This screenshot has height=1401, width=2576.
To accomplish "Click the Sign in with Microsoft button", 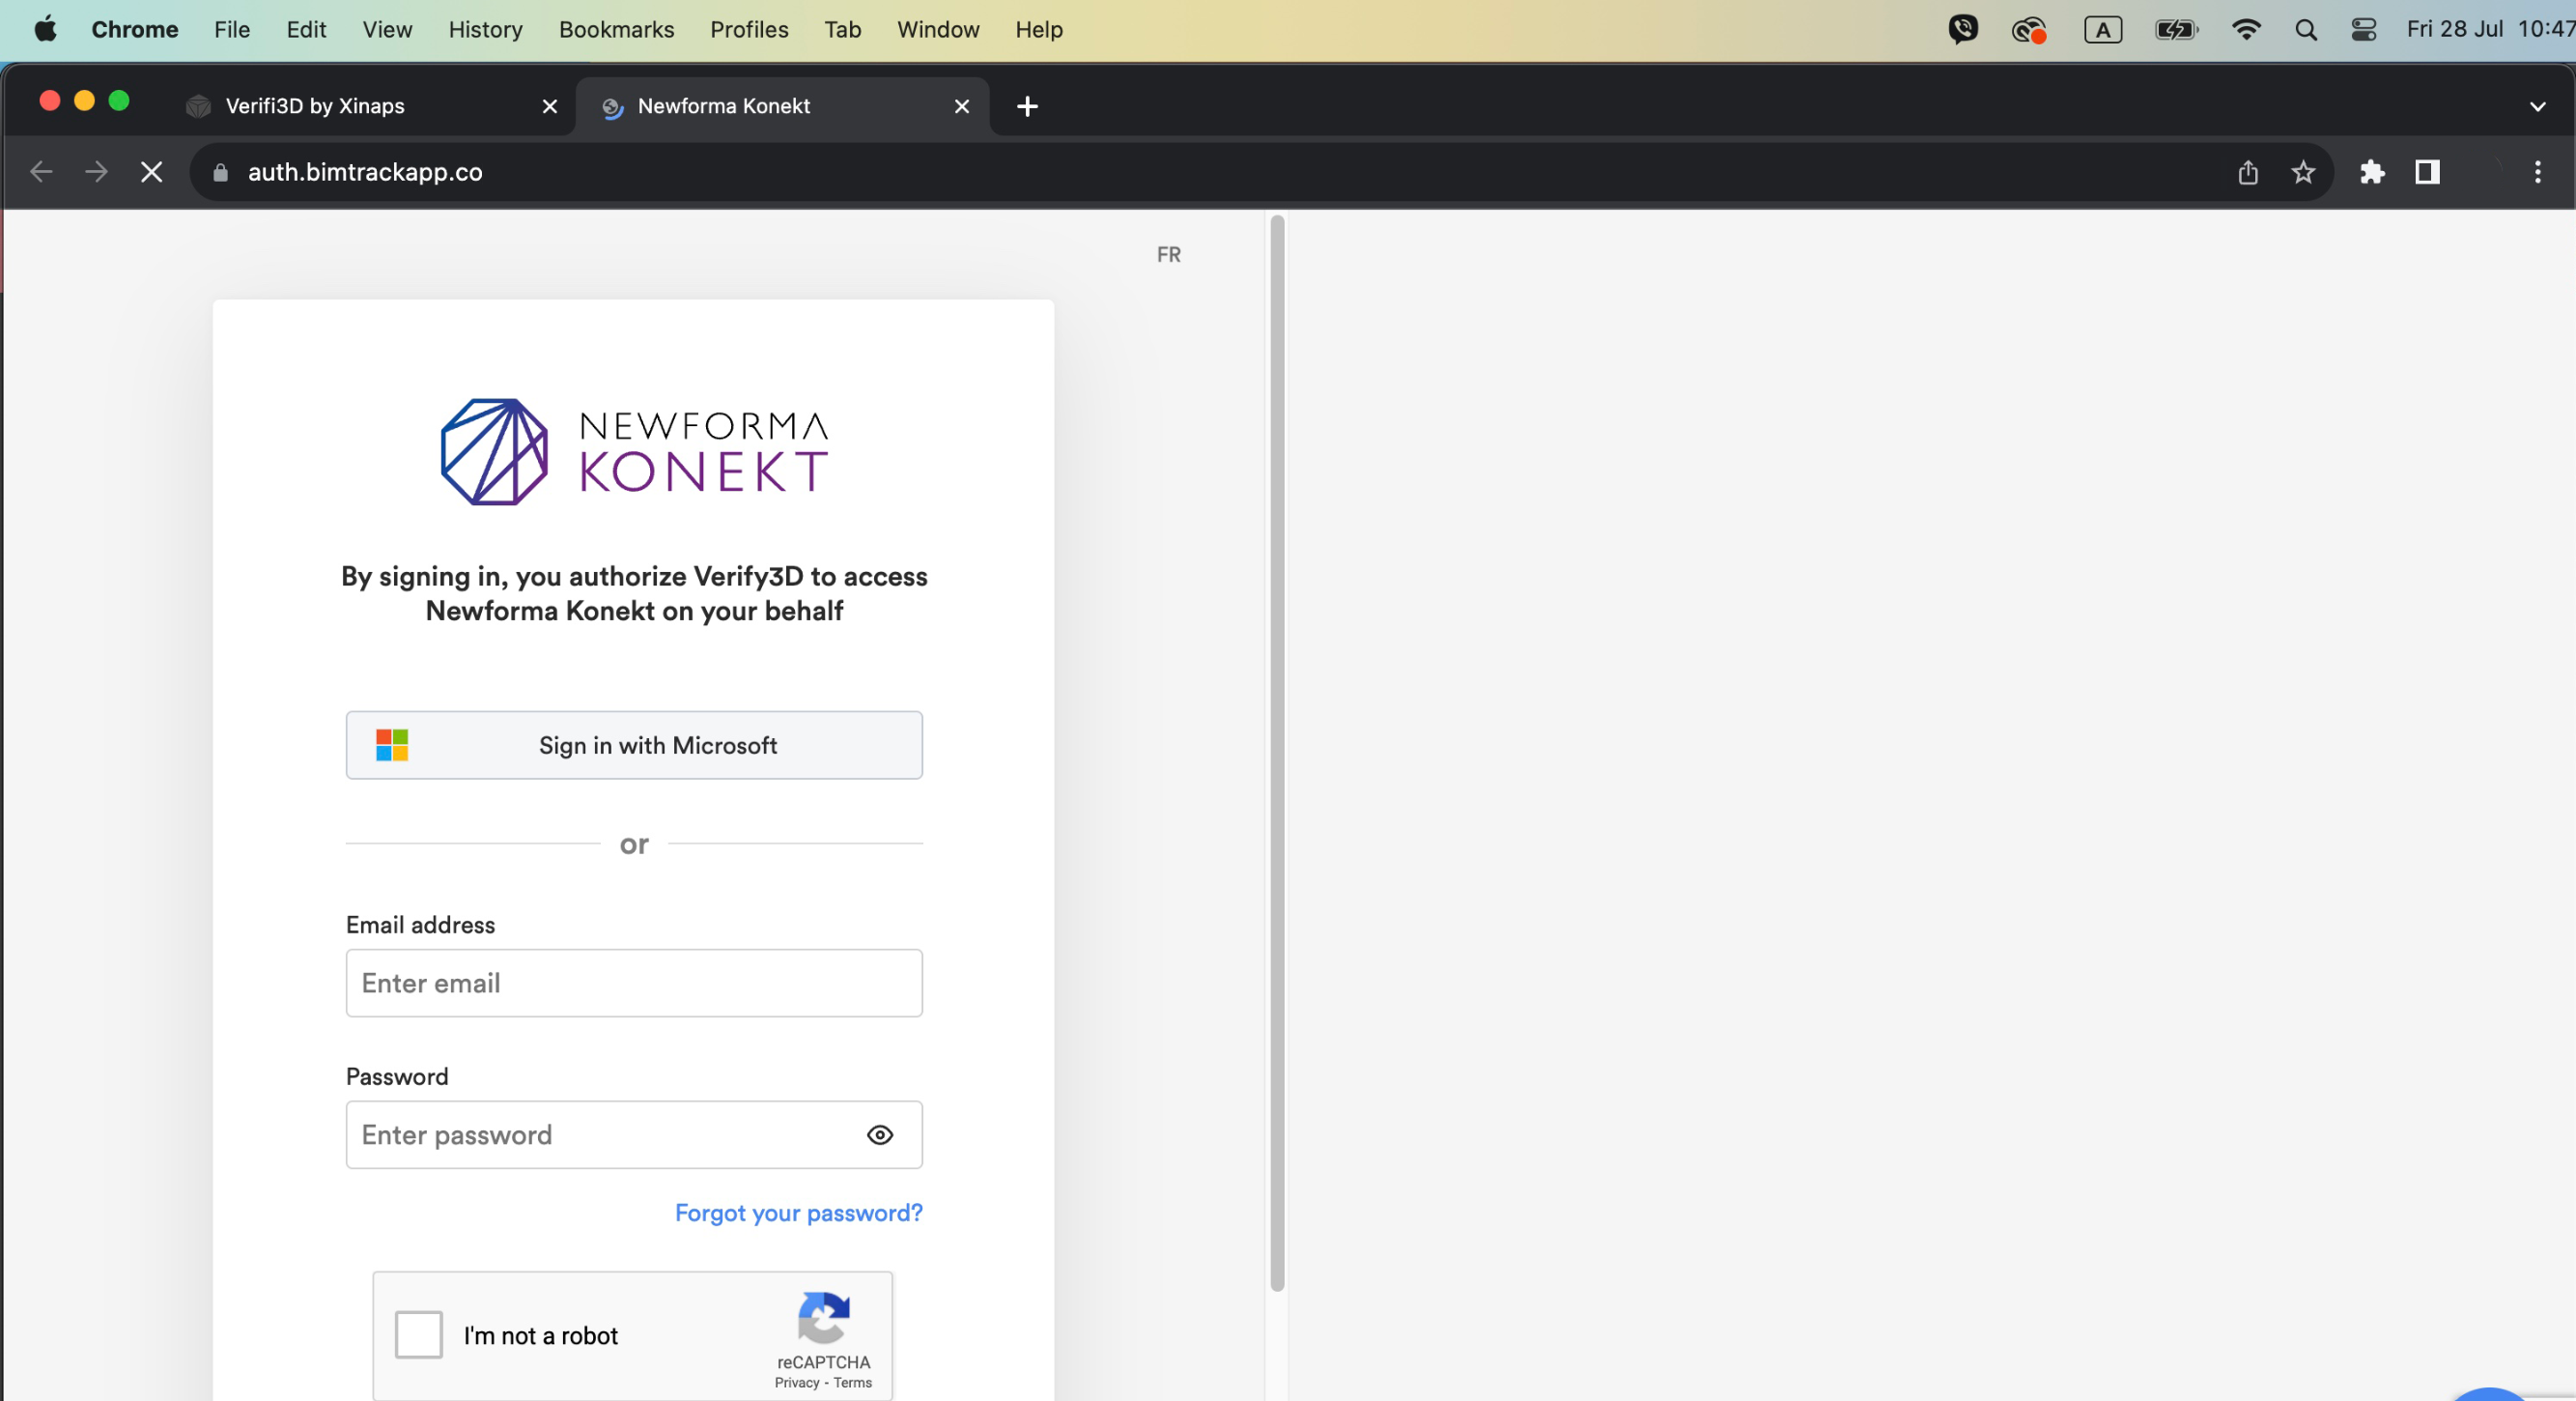I will [634, 745].
